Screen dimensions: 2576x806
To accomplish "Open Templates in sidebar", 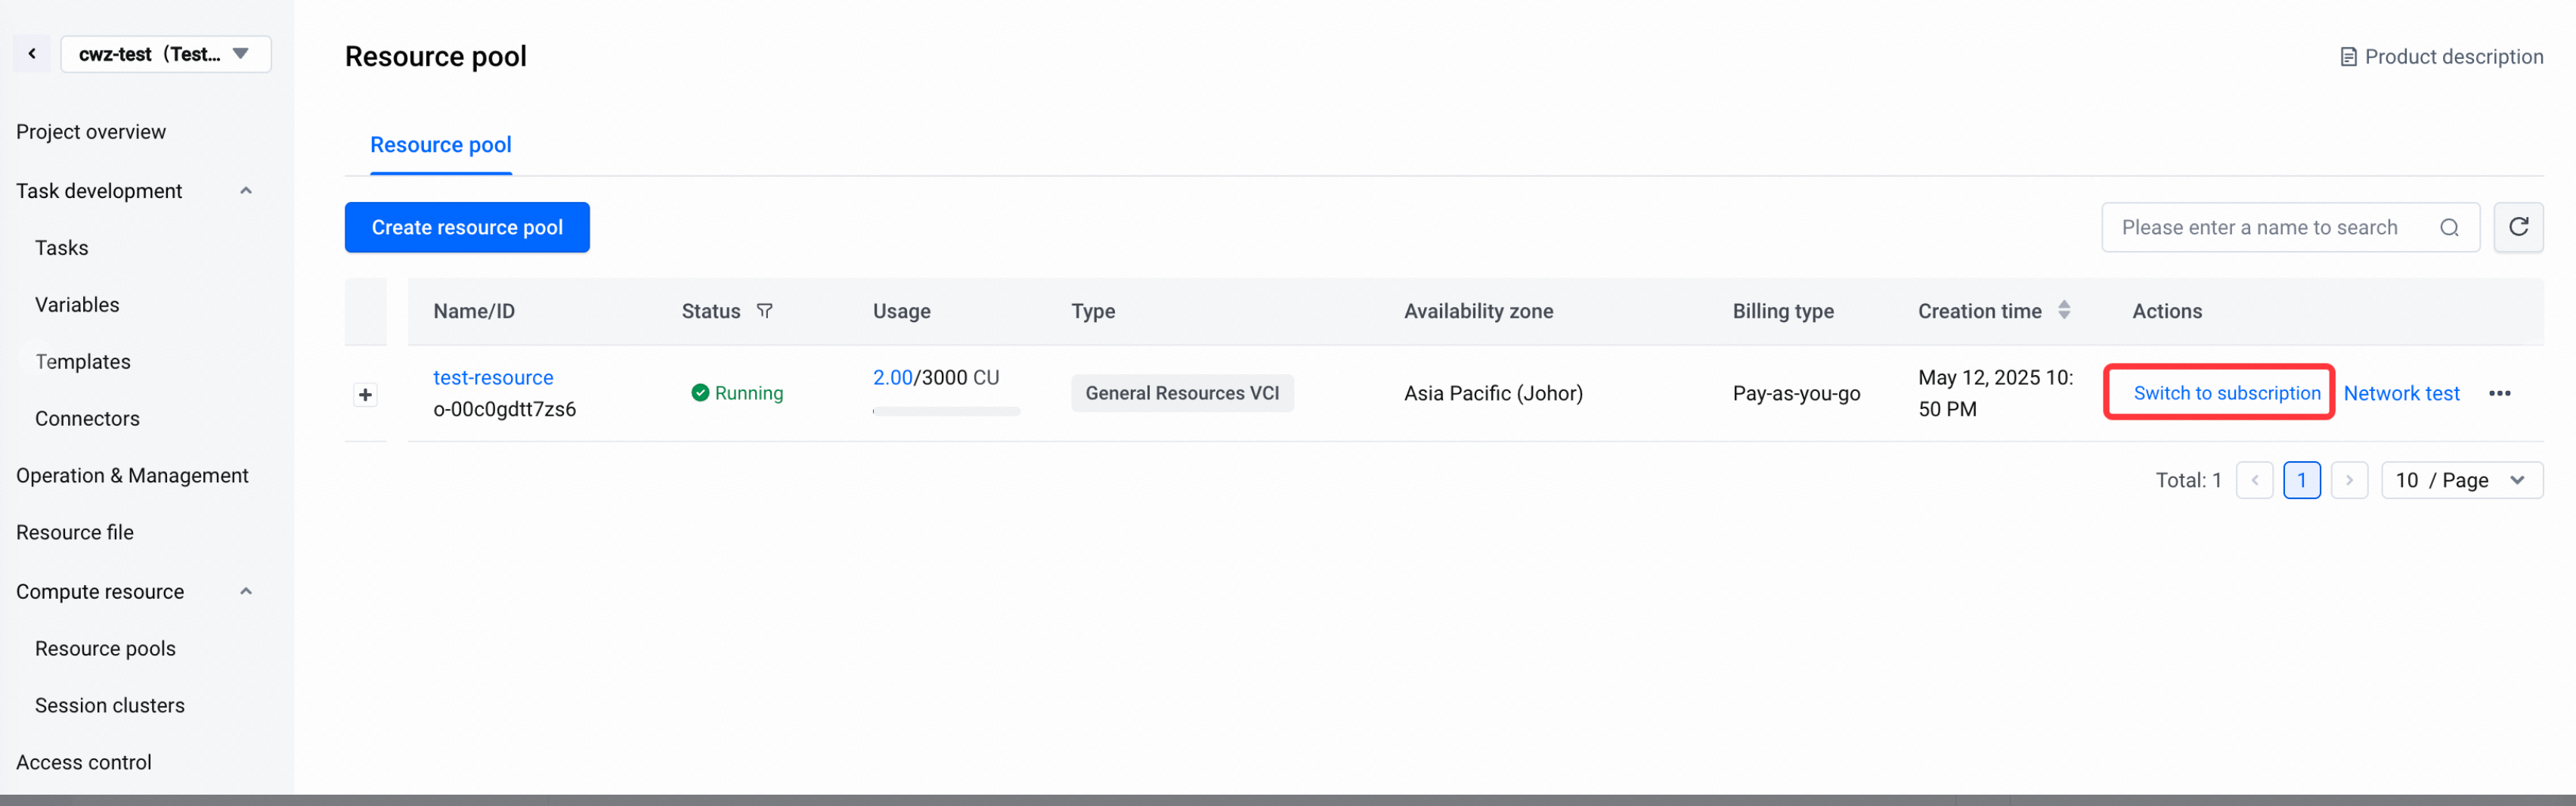I will coord(83,362).
